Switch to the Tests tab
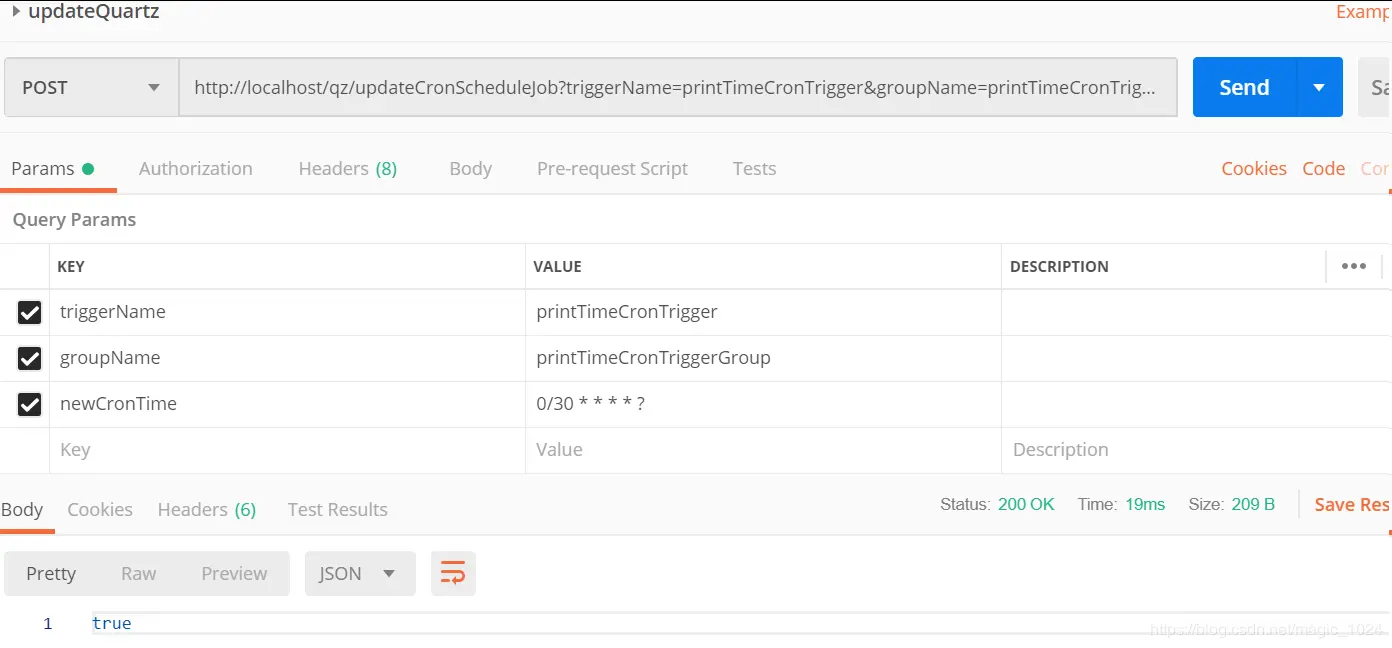The width and height of the screenshot is (1392, 648). tap(754, 169)
